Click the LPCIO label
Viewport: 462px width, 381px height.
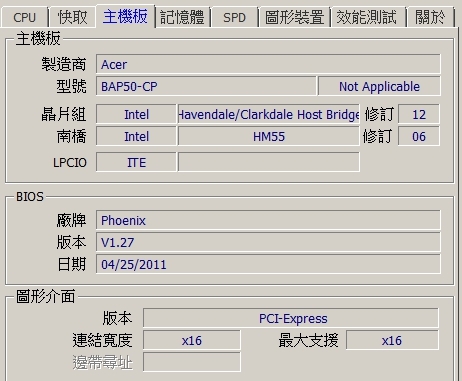click(x=70, y=163)
